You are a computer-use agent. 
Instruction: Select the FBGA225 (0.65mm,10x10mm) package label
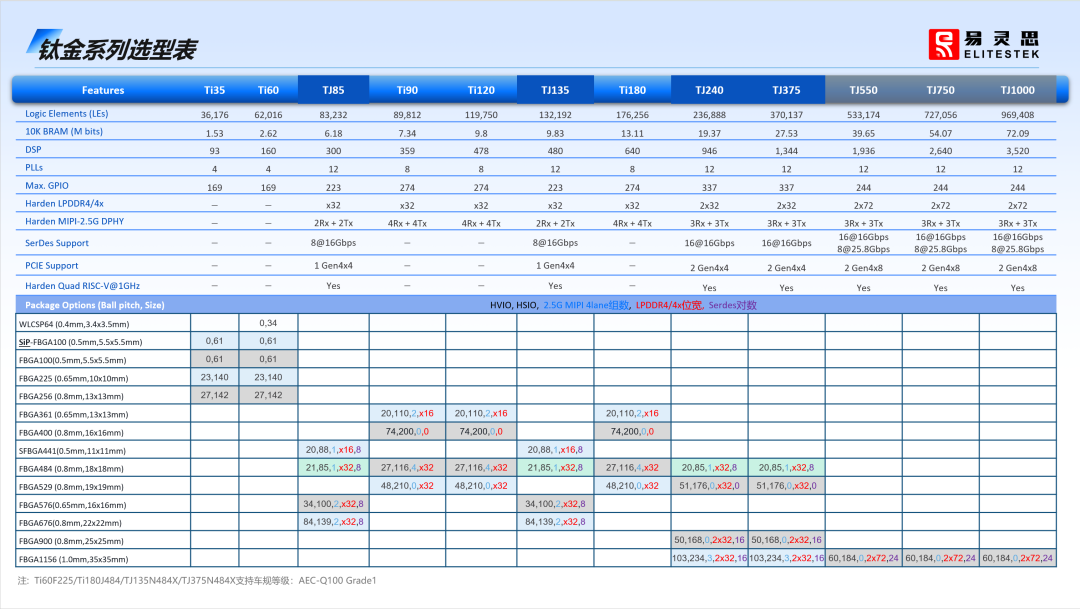(73, 378)
